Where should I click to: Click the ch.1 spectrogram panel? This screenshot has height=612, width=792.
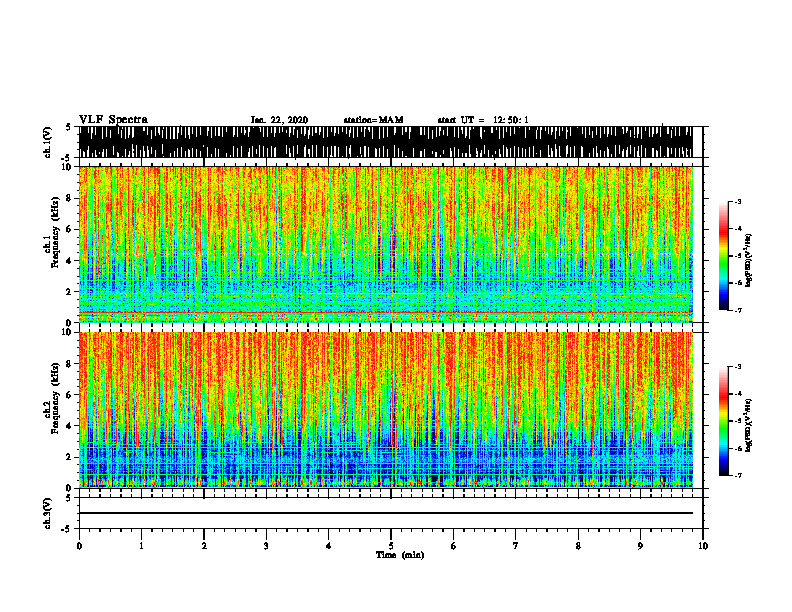[385, 244]
